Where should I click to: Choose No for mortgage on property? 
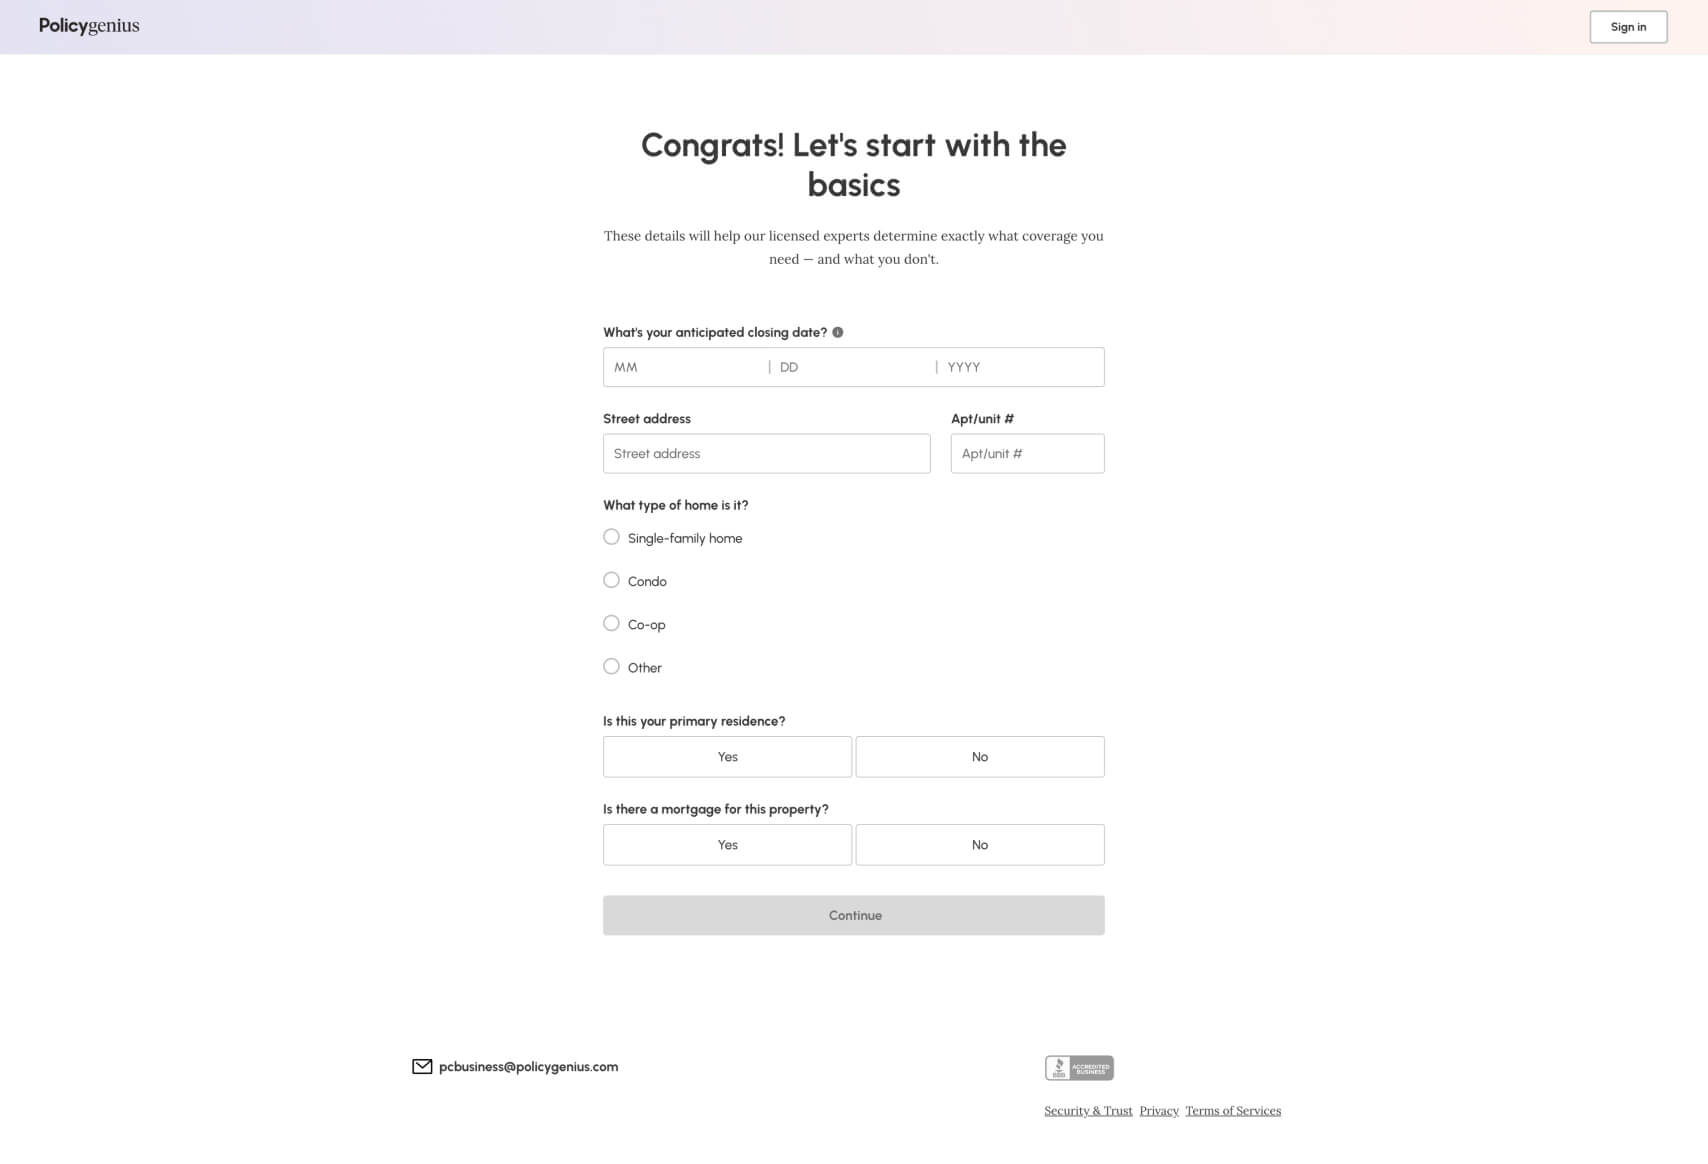(980, 845)
